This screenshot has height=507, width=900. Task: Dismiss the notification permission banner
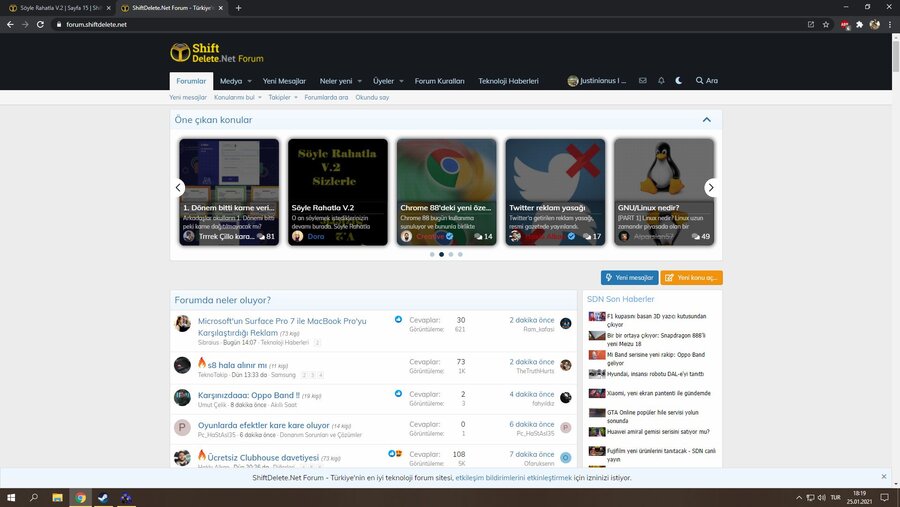(884, 477)
